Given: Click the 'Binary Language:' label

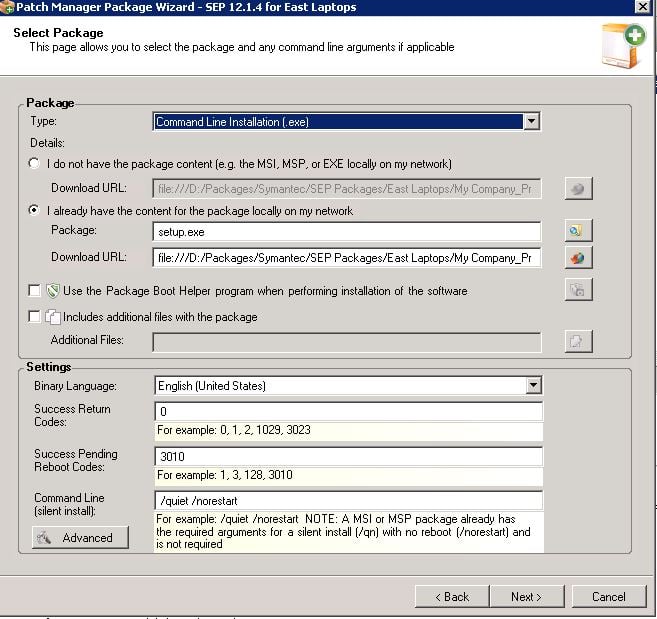Looking at the screenshot, I should (75, 386).
